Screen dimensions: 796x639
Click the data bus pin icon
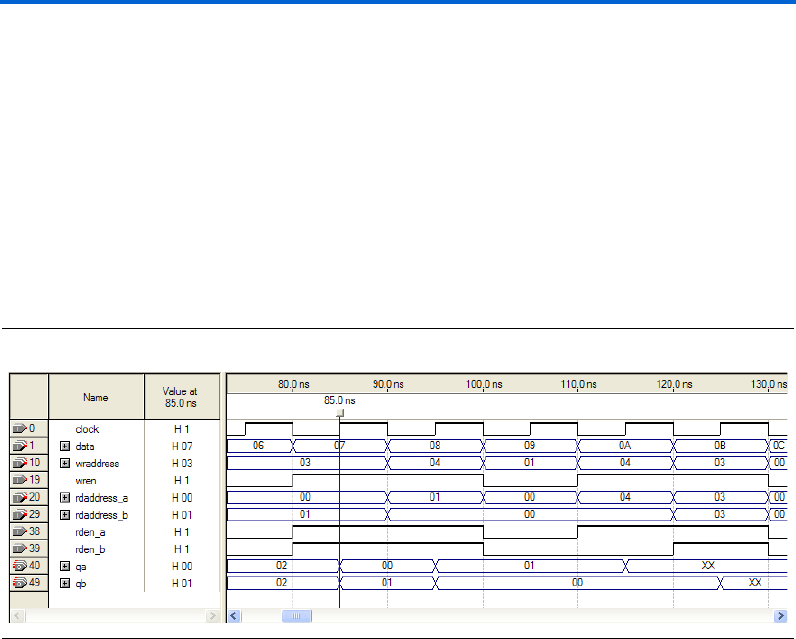point(21,446)
